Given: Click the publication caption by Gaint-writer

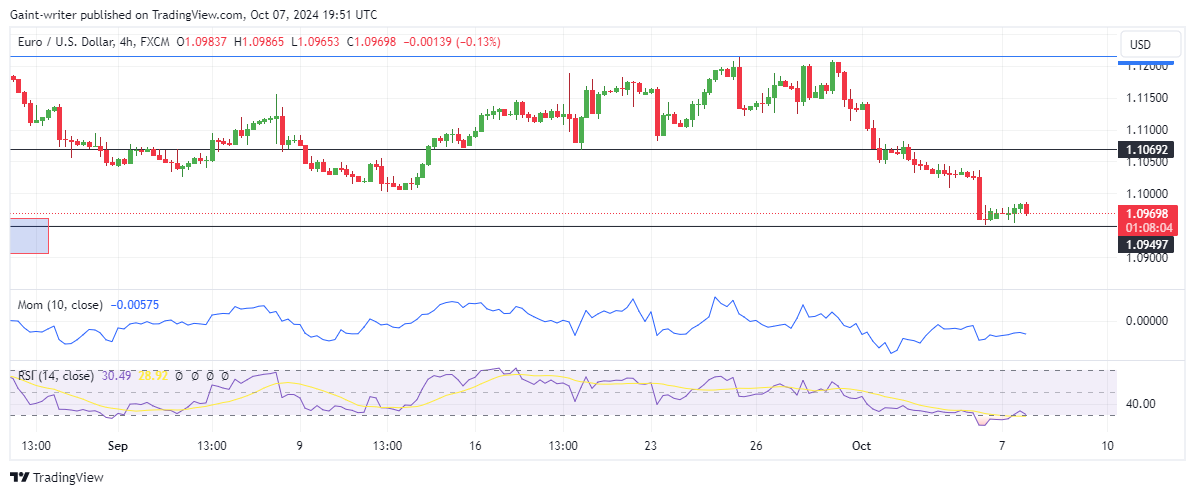Looking at the screenshot, I should click(x=193, y=14).
